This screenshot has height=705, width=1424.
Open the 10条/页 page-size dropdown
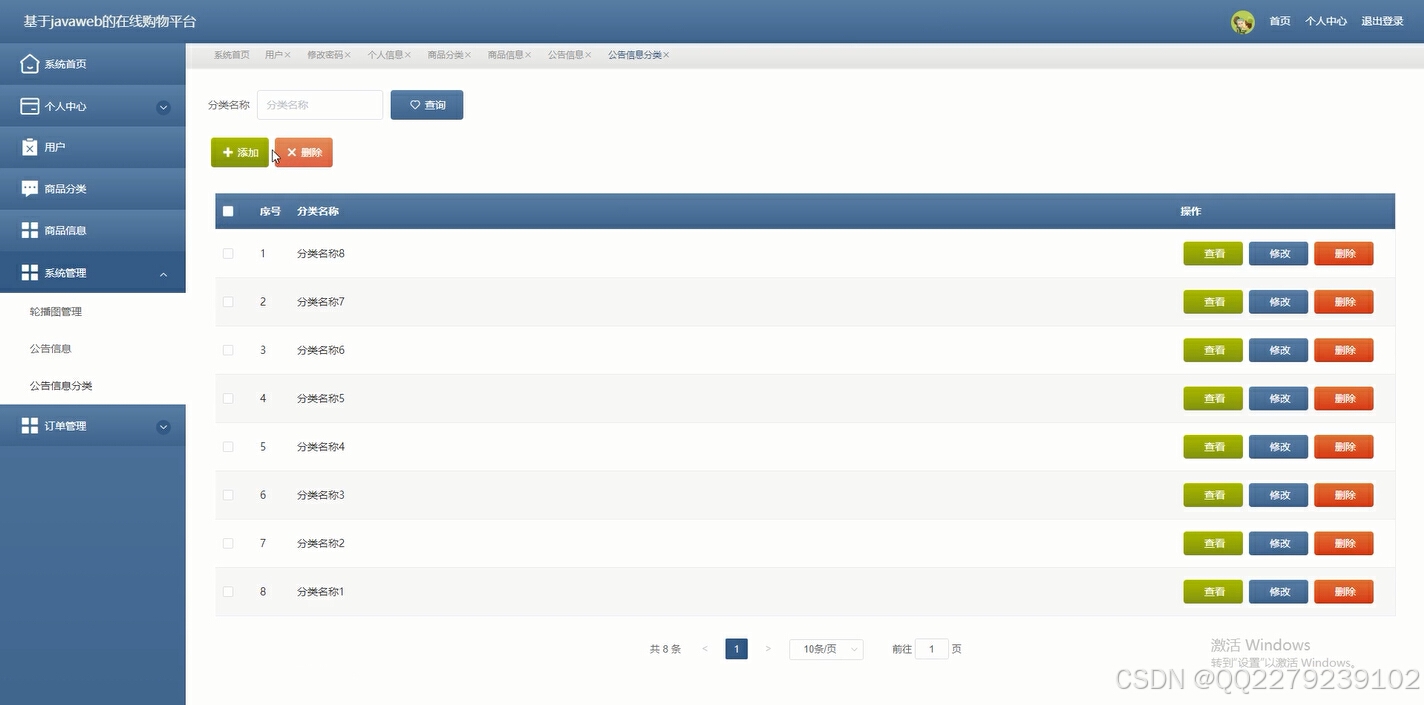(826, 649)
